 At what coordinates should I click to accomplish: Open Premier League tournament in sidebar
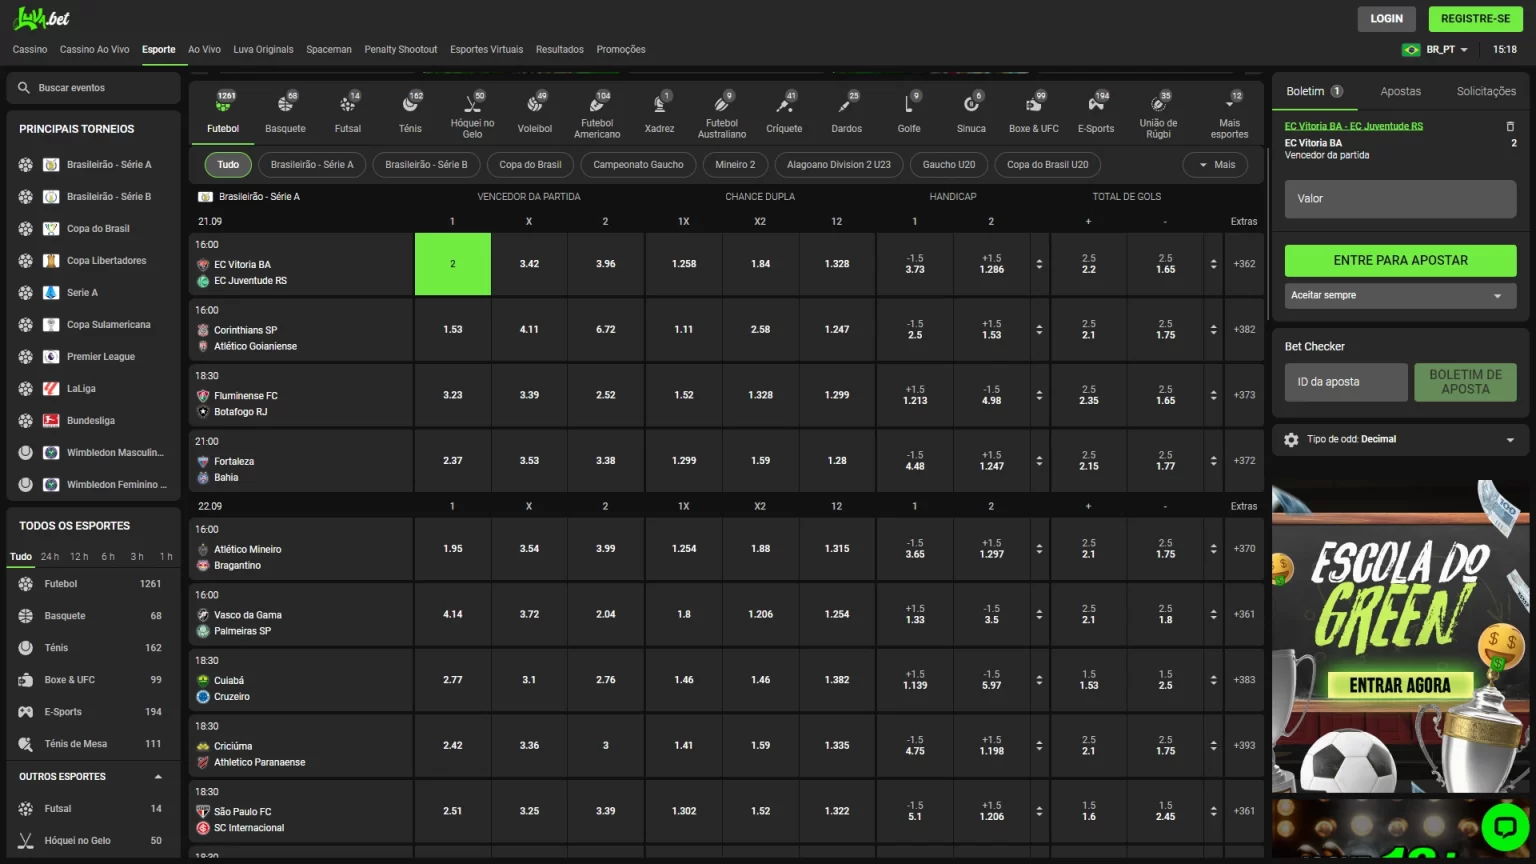101,357
